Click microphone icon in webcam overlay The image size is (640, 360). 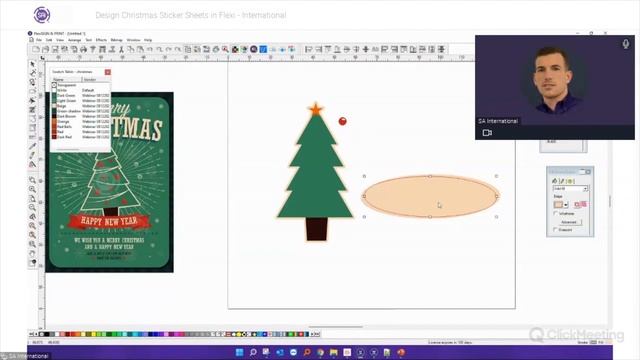tap(626, 44)
